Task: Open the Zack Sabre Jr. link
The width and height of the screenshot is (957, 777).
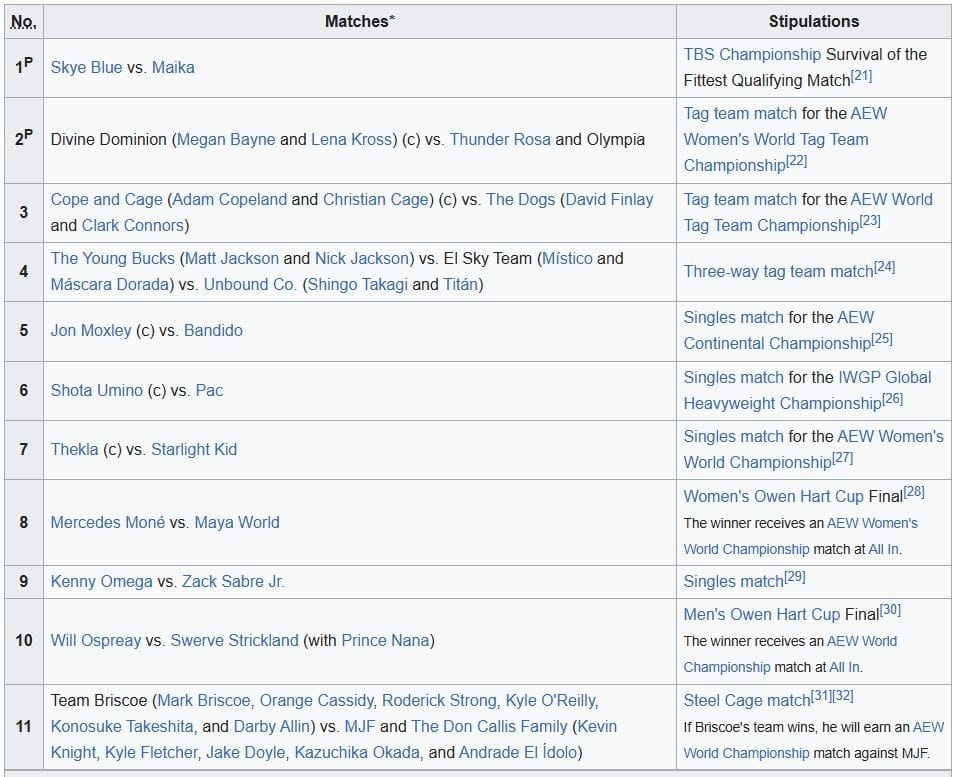Action: (x=233, y=582)
